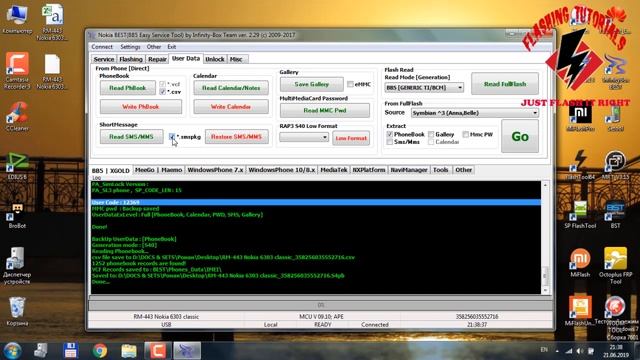The width and height of the screenshot is (640, 360).
Task: Open BroBot desktop shortcut
Action: [17, 216]
